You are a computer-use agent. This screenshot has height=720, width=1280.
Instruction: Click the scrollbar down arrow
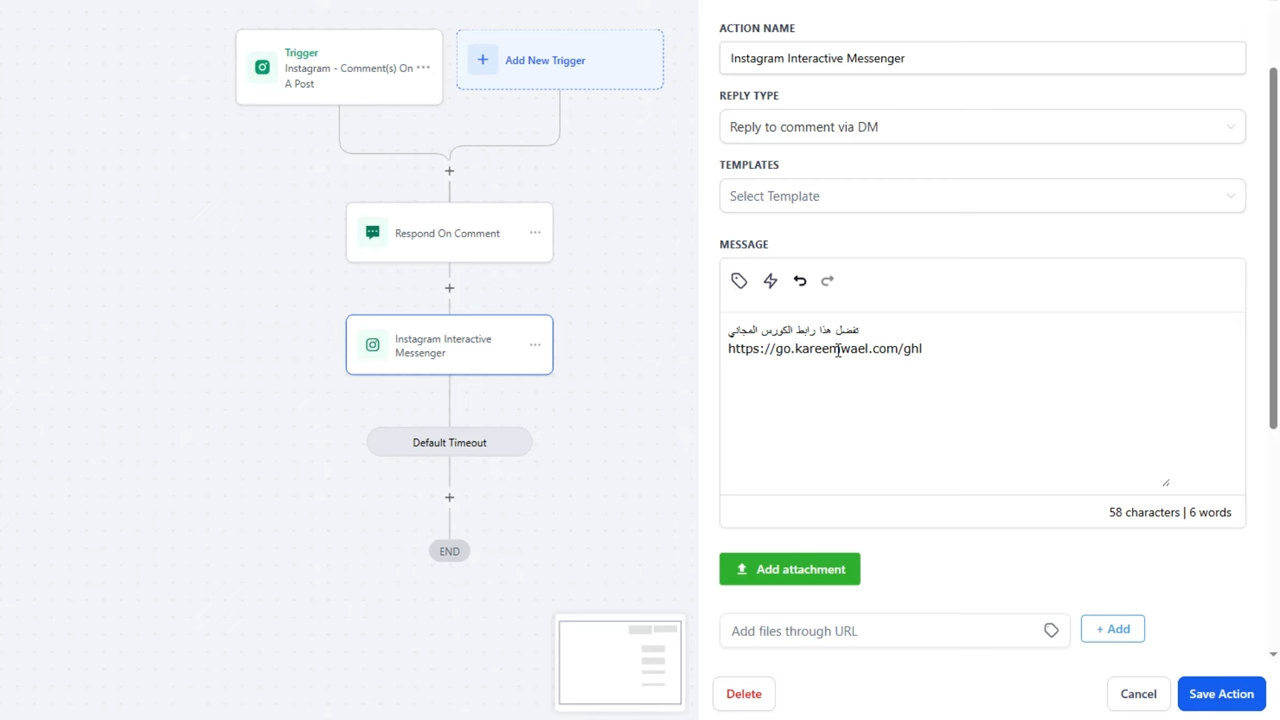coord(1273,654)
